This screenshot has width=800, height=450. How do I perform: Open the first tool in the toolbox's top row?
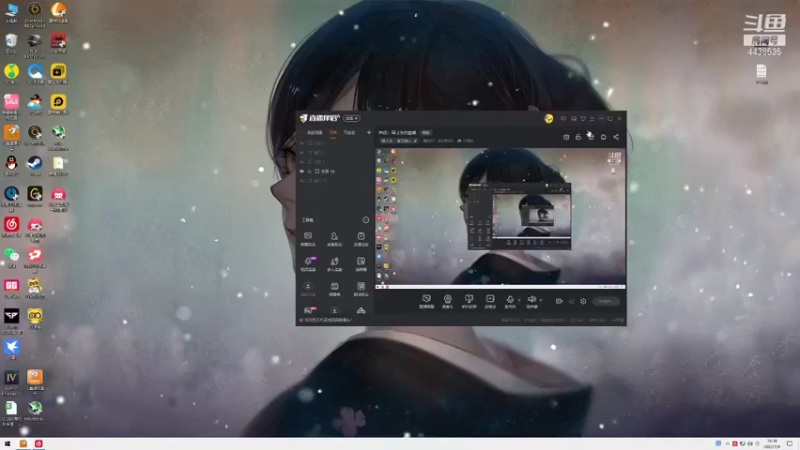308,239
